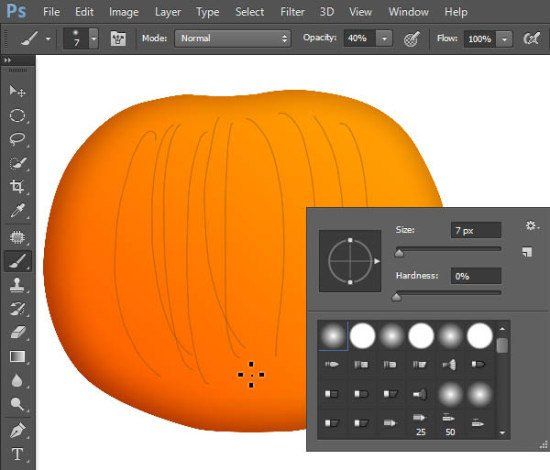The height and width of the screenshot is (470, 550).
Task: Select the Gradient tool
Action: 17,356
